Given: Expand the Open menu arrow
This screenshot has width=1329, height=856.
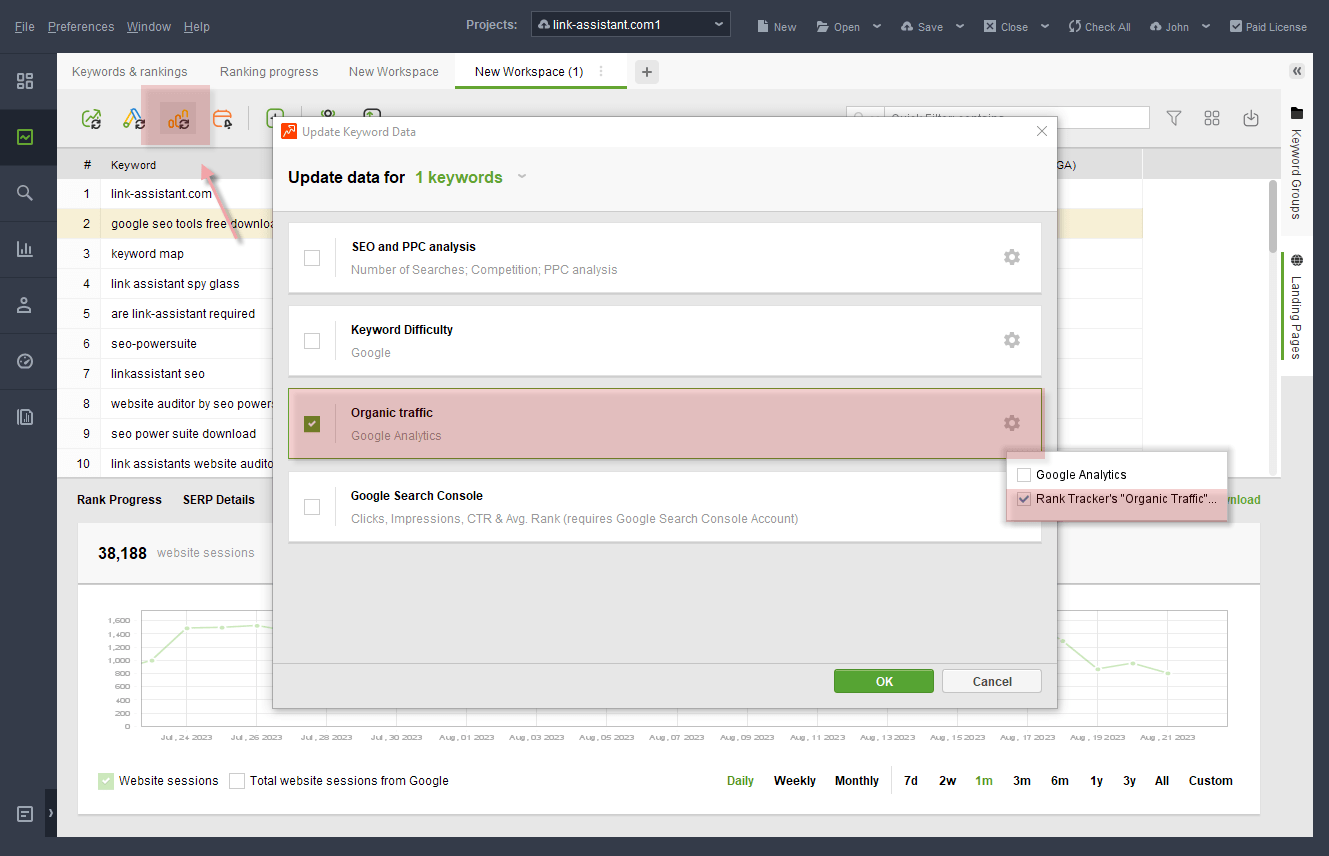Looking at the screenshot, I should tap(877, 27).
